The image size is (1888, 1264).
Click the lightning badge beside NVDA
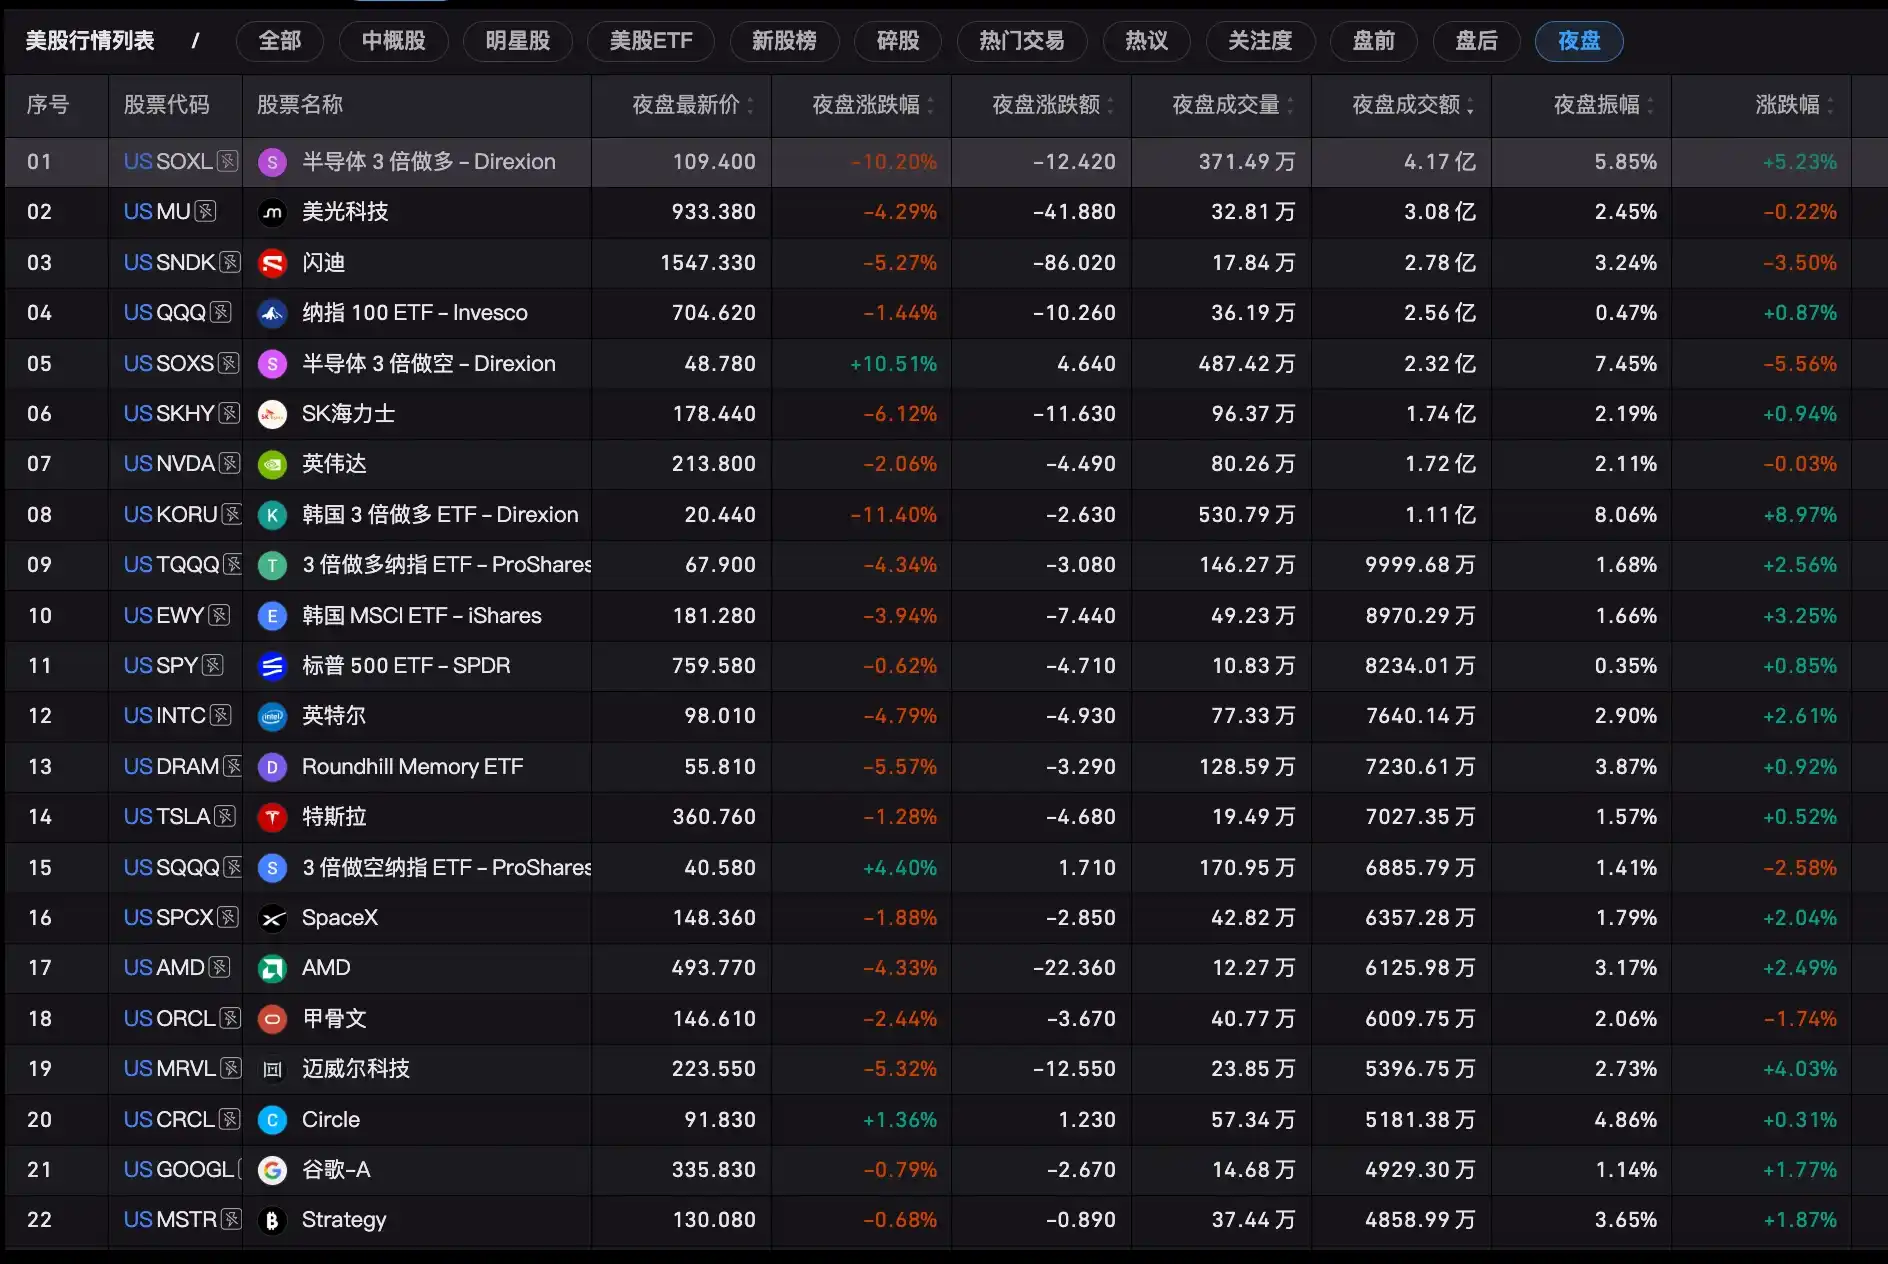[230, 463]
